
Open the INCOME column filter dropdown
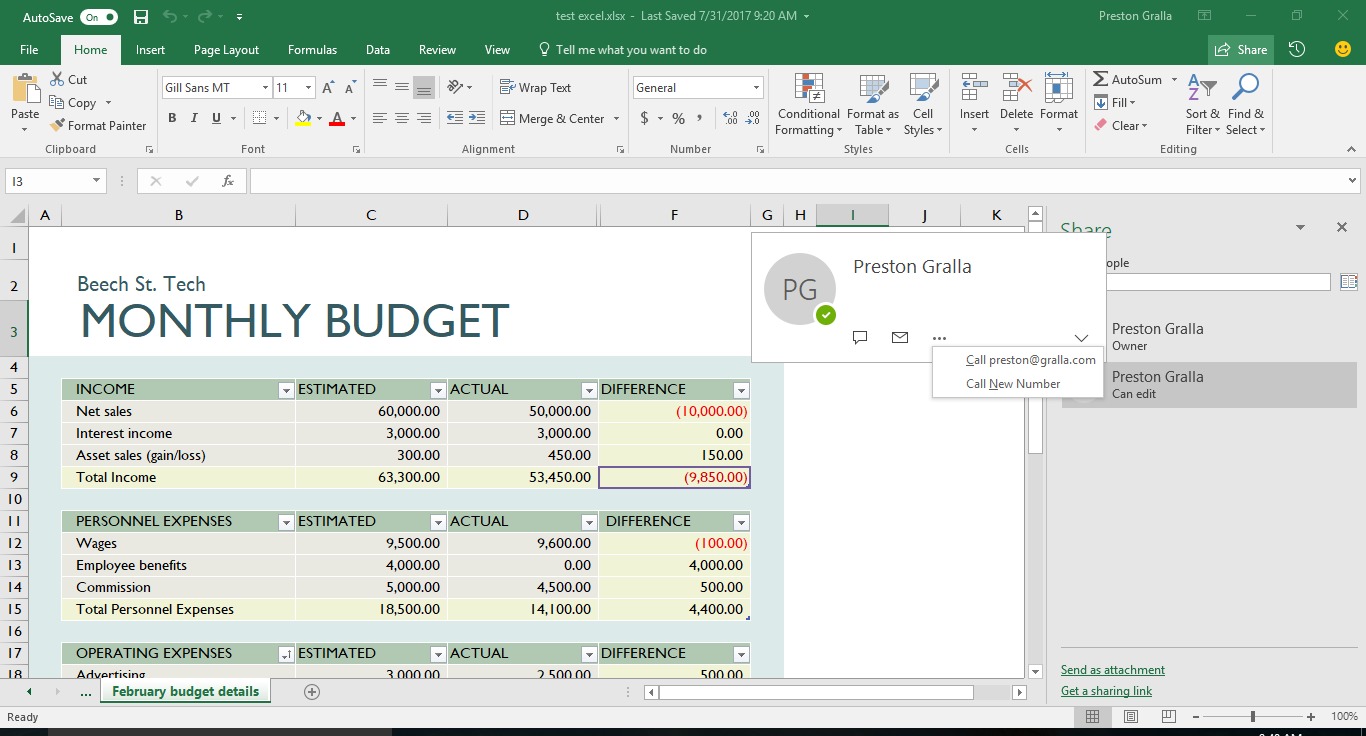[x=286, y=390]
